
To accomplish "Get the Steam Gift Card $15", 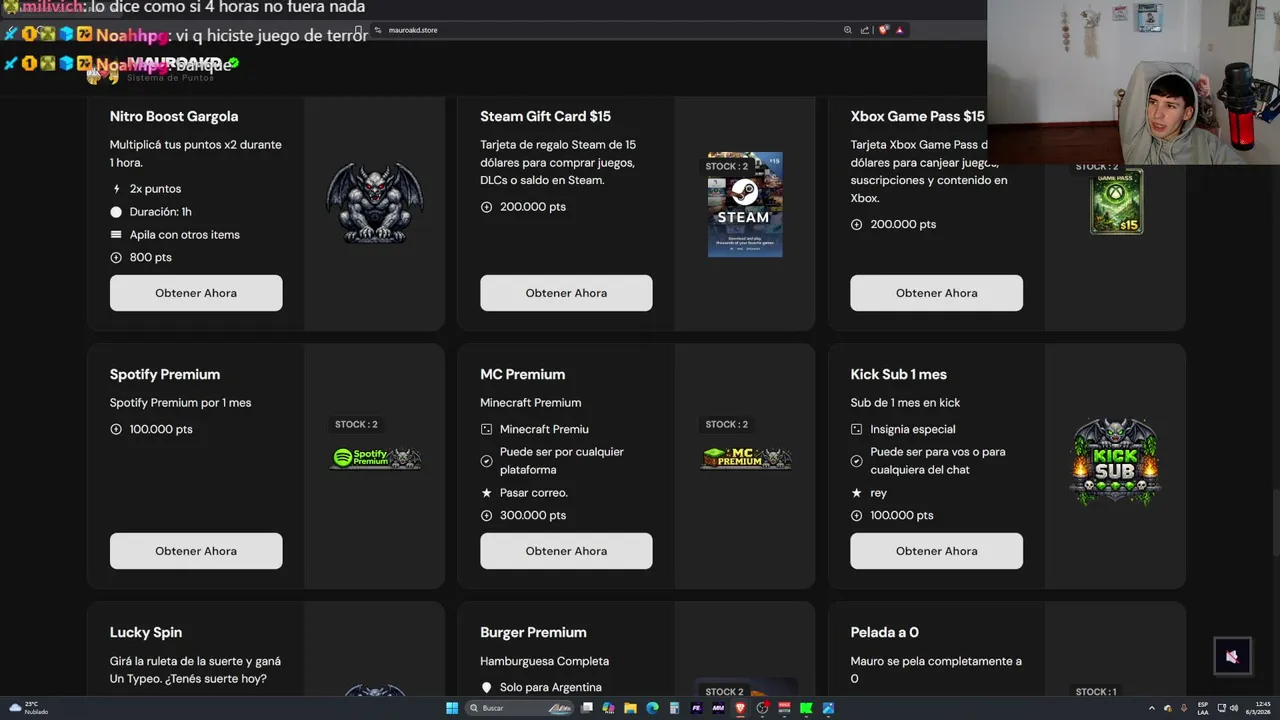I will (566, 293).
